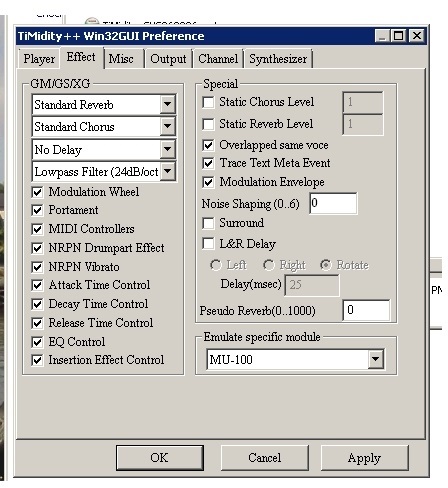
Task: Open the Lowpass Filter dropdown
Action: (168, 171)
